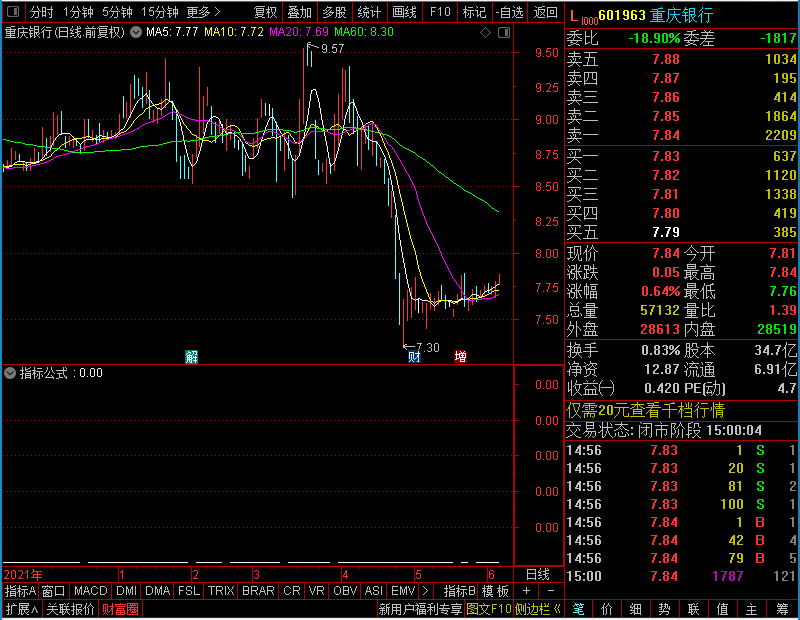
Task: Click the 财 marker on the chart
Action: [x=414, y=357]
